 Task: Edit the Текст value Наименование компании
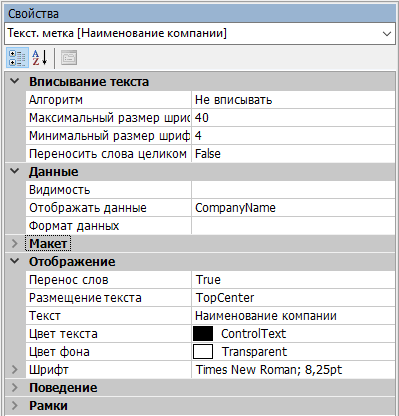pos(293,316)
